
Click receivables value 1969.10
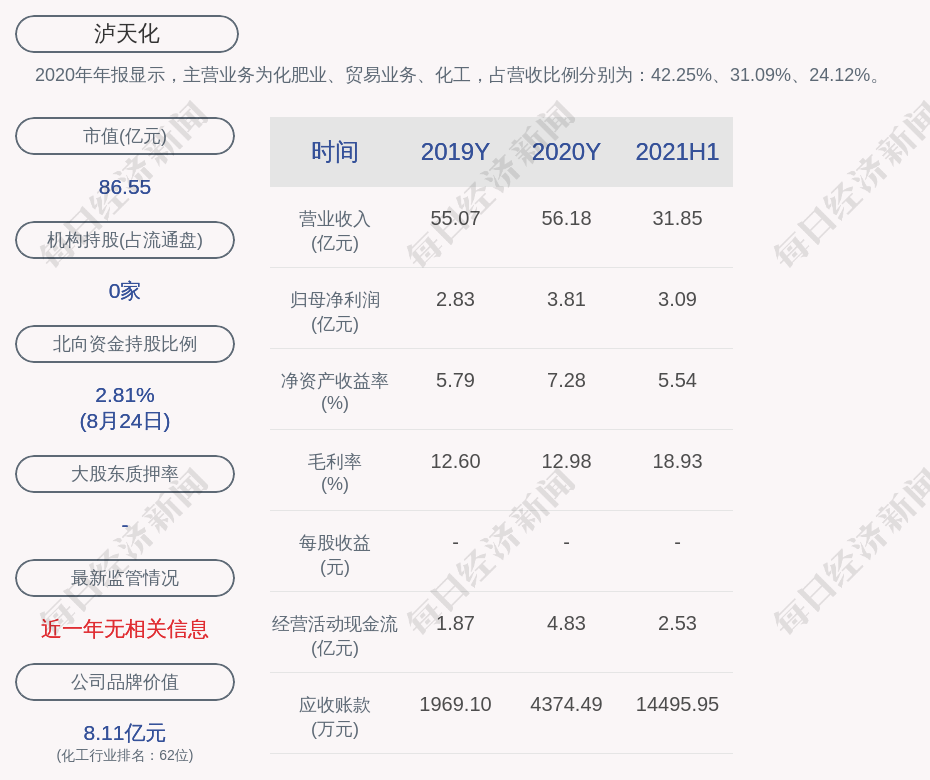(455, 705)
